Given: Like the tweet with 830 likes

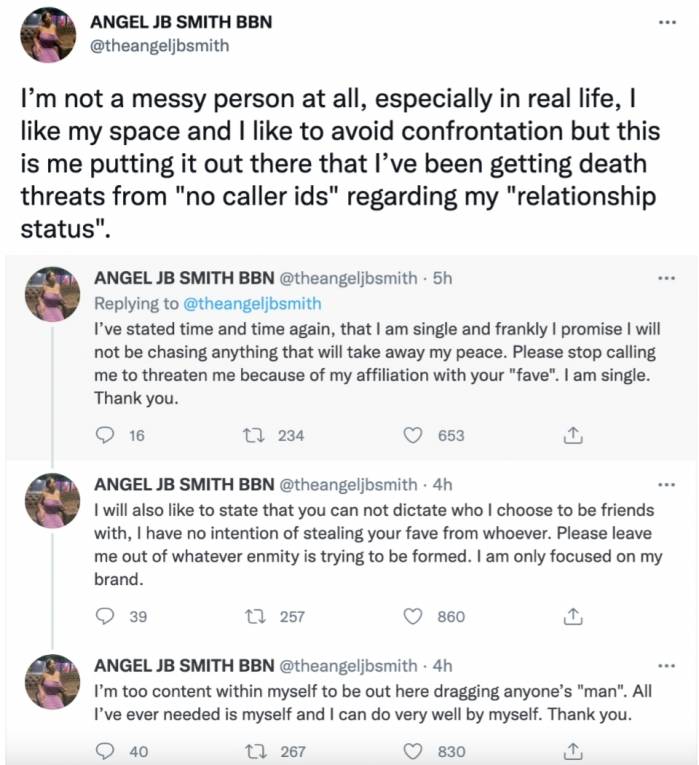Looking at the screenshot, I should coord(413,751).
